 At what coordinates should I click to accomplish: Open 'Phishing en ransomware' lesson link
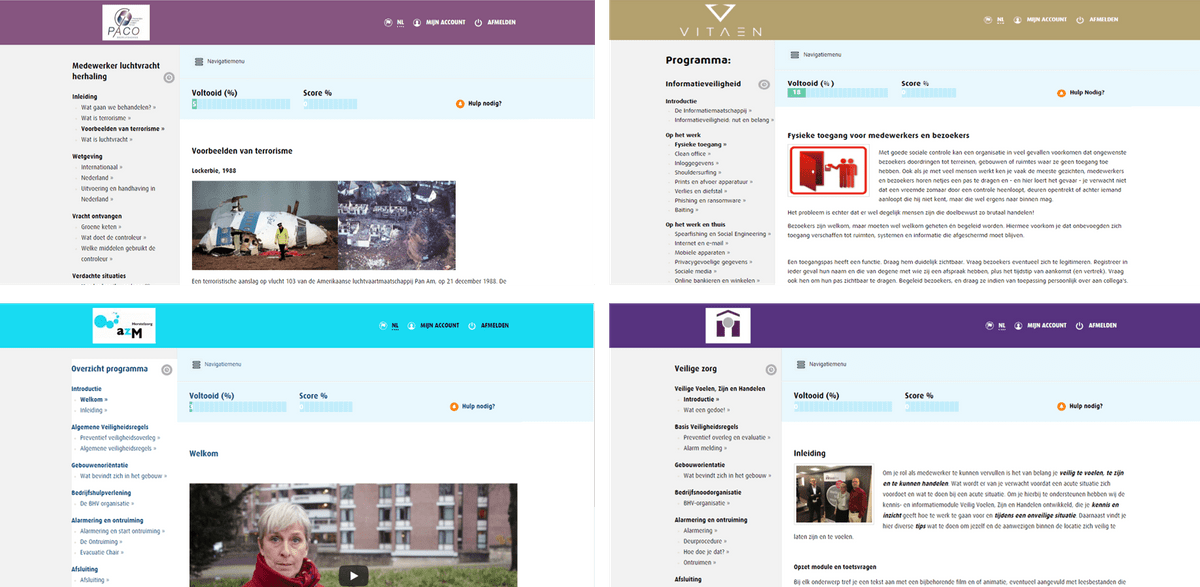pyautogui.click(x=712, y=200)
